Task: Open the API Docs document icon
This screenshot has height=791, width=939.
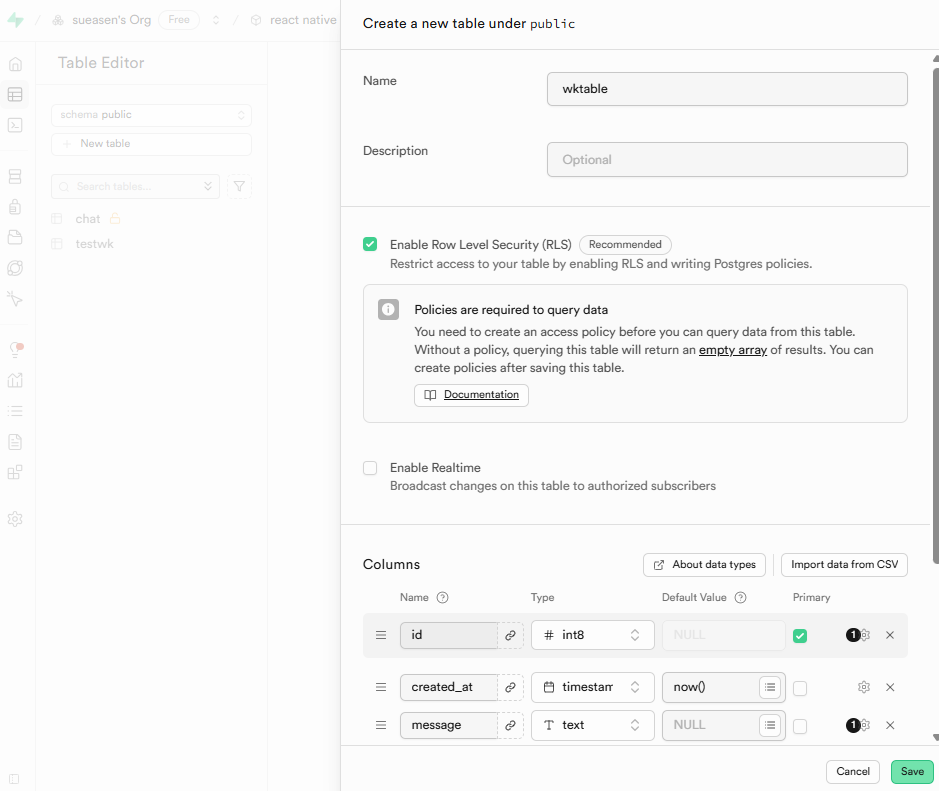Action: point(15,442)
